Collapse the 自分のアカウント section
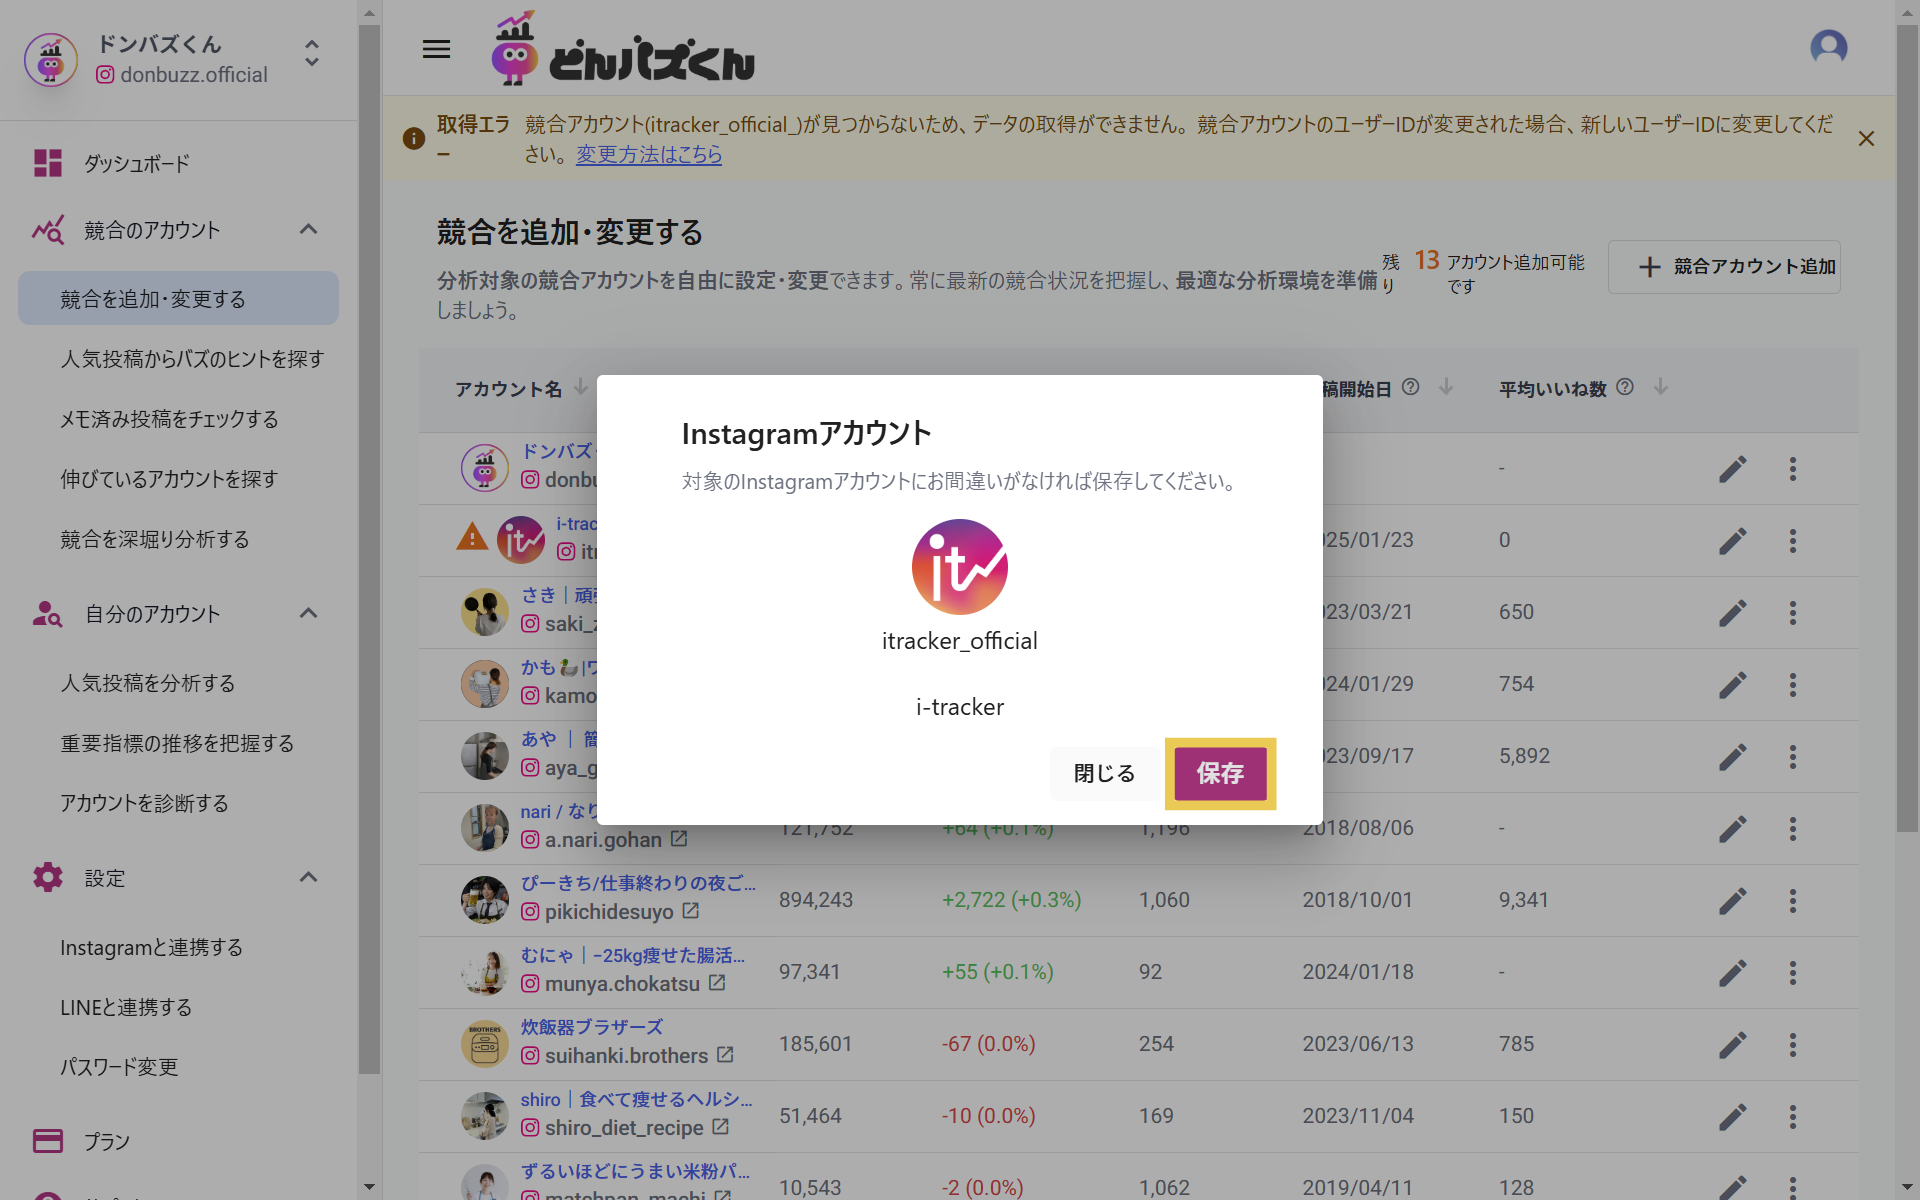 [308, 614]
